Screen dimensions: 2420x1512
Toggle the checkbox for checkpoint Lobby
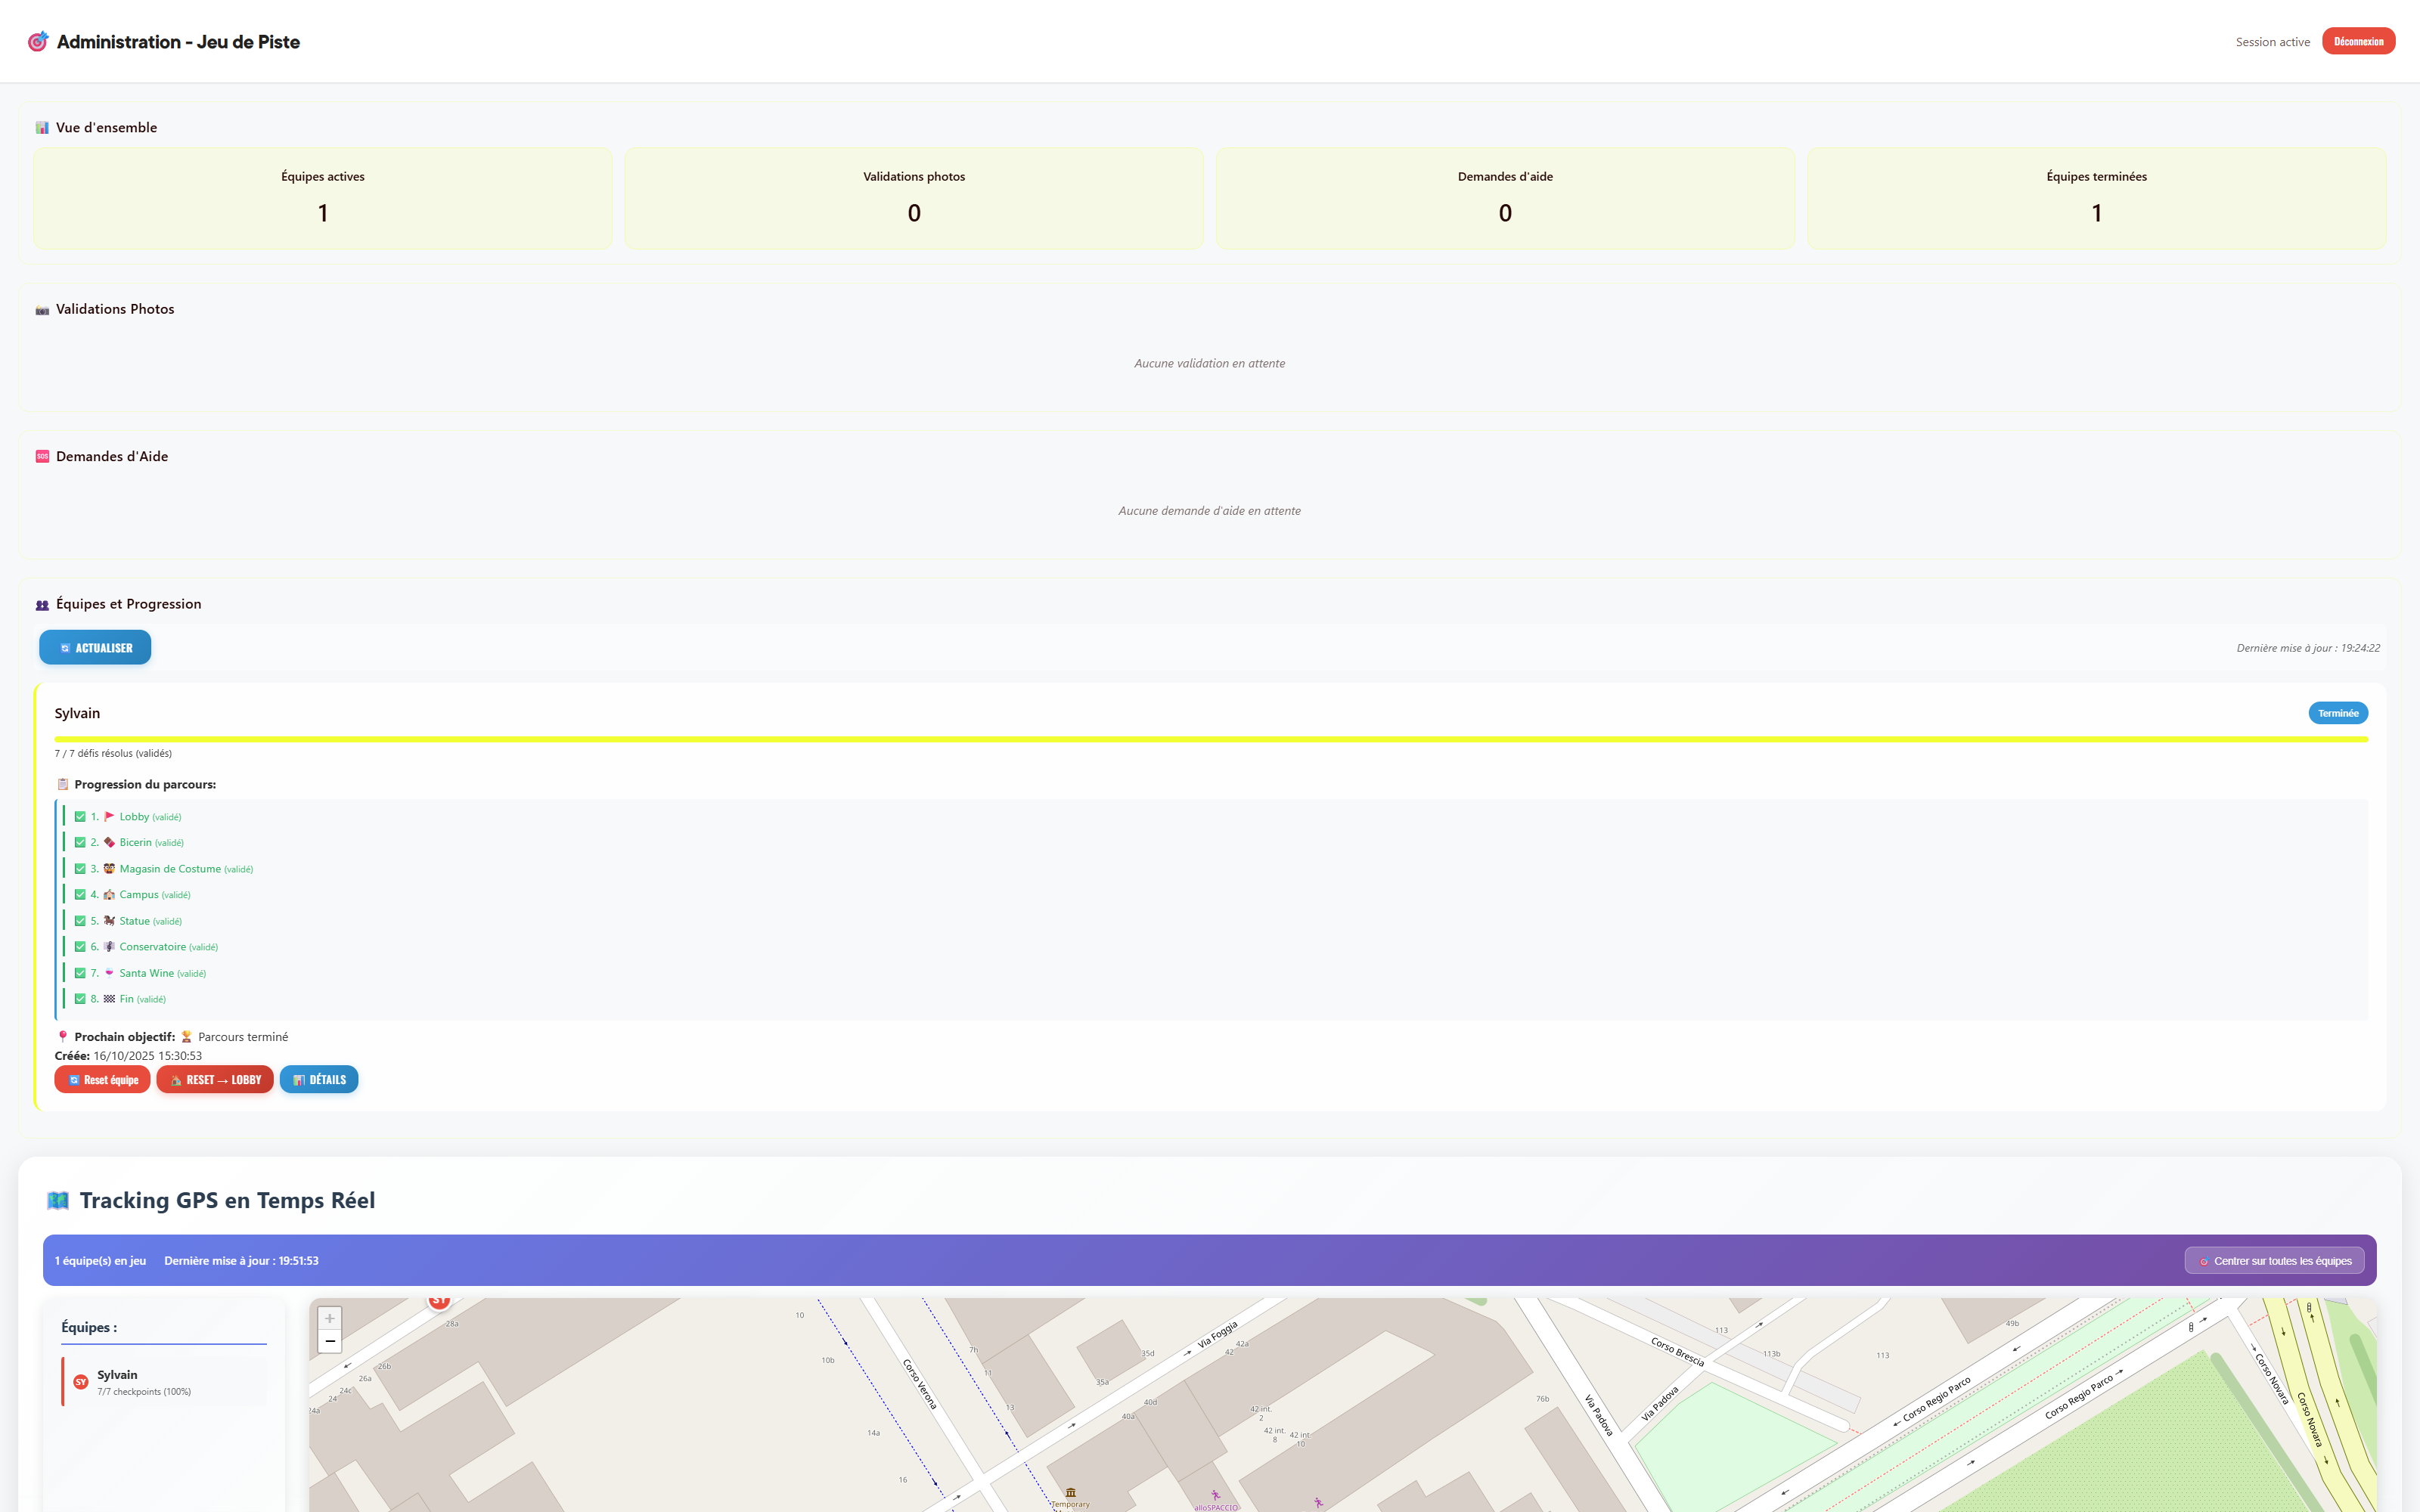[80, 816]
